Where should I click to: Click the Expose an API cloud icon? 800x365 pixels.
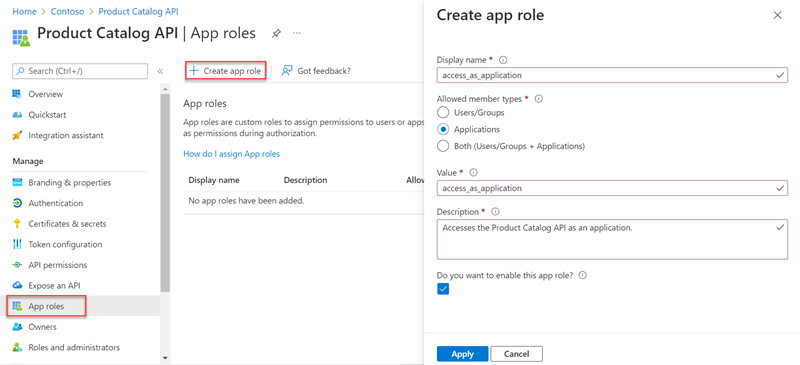point(17,285)
